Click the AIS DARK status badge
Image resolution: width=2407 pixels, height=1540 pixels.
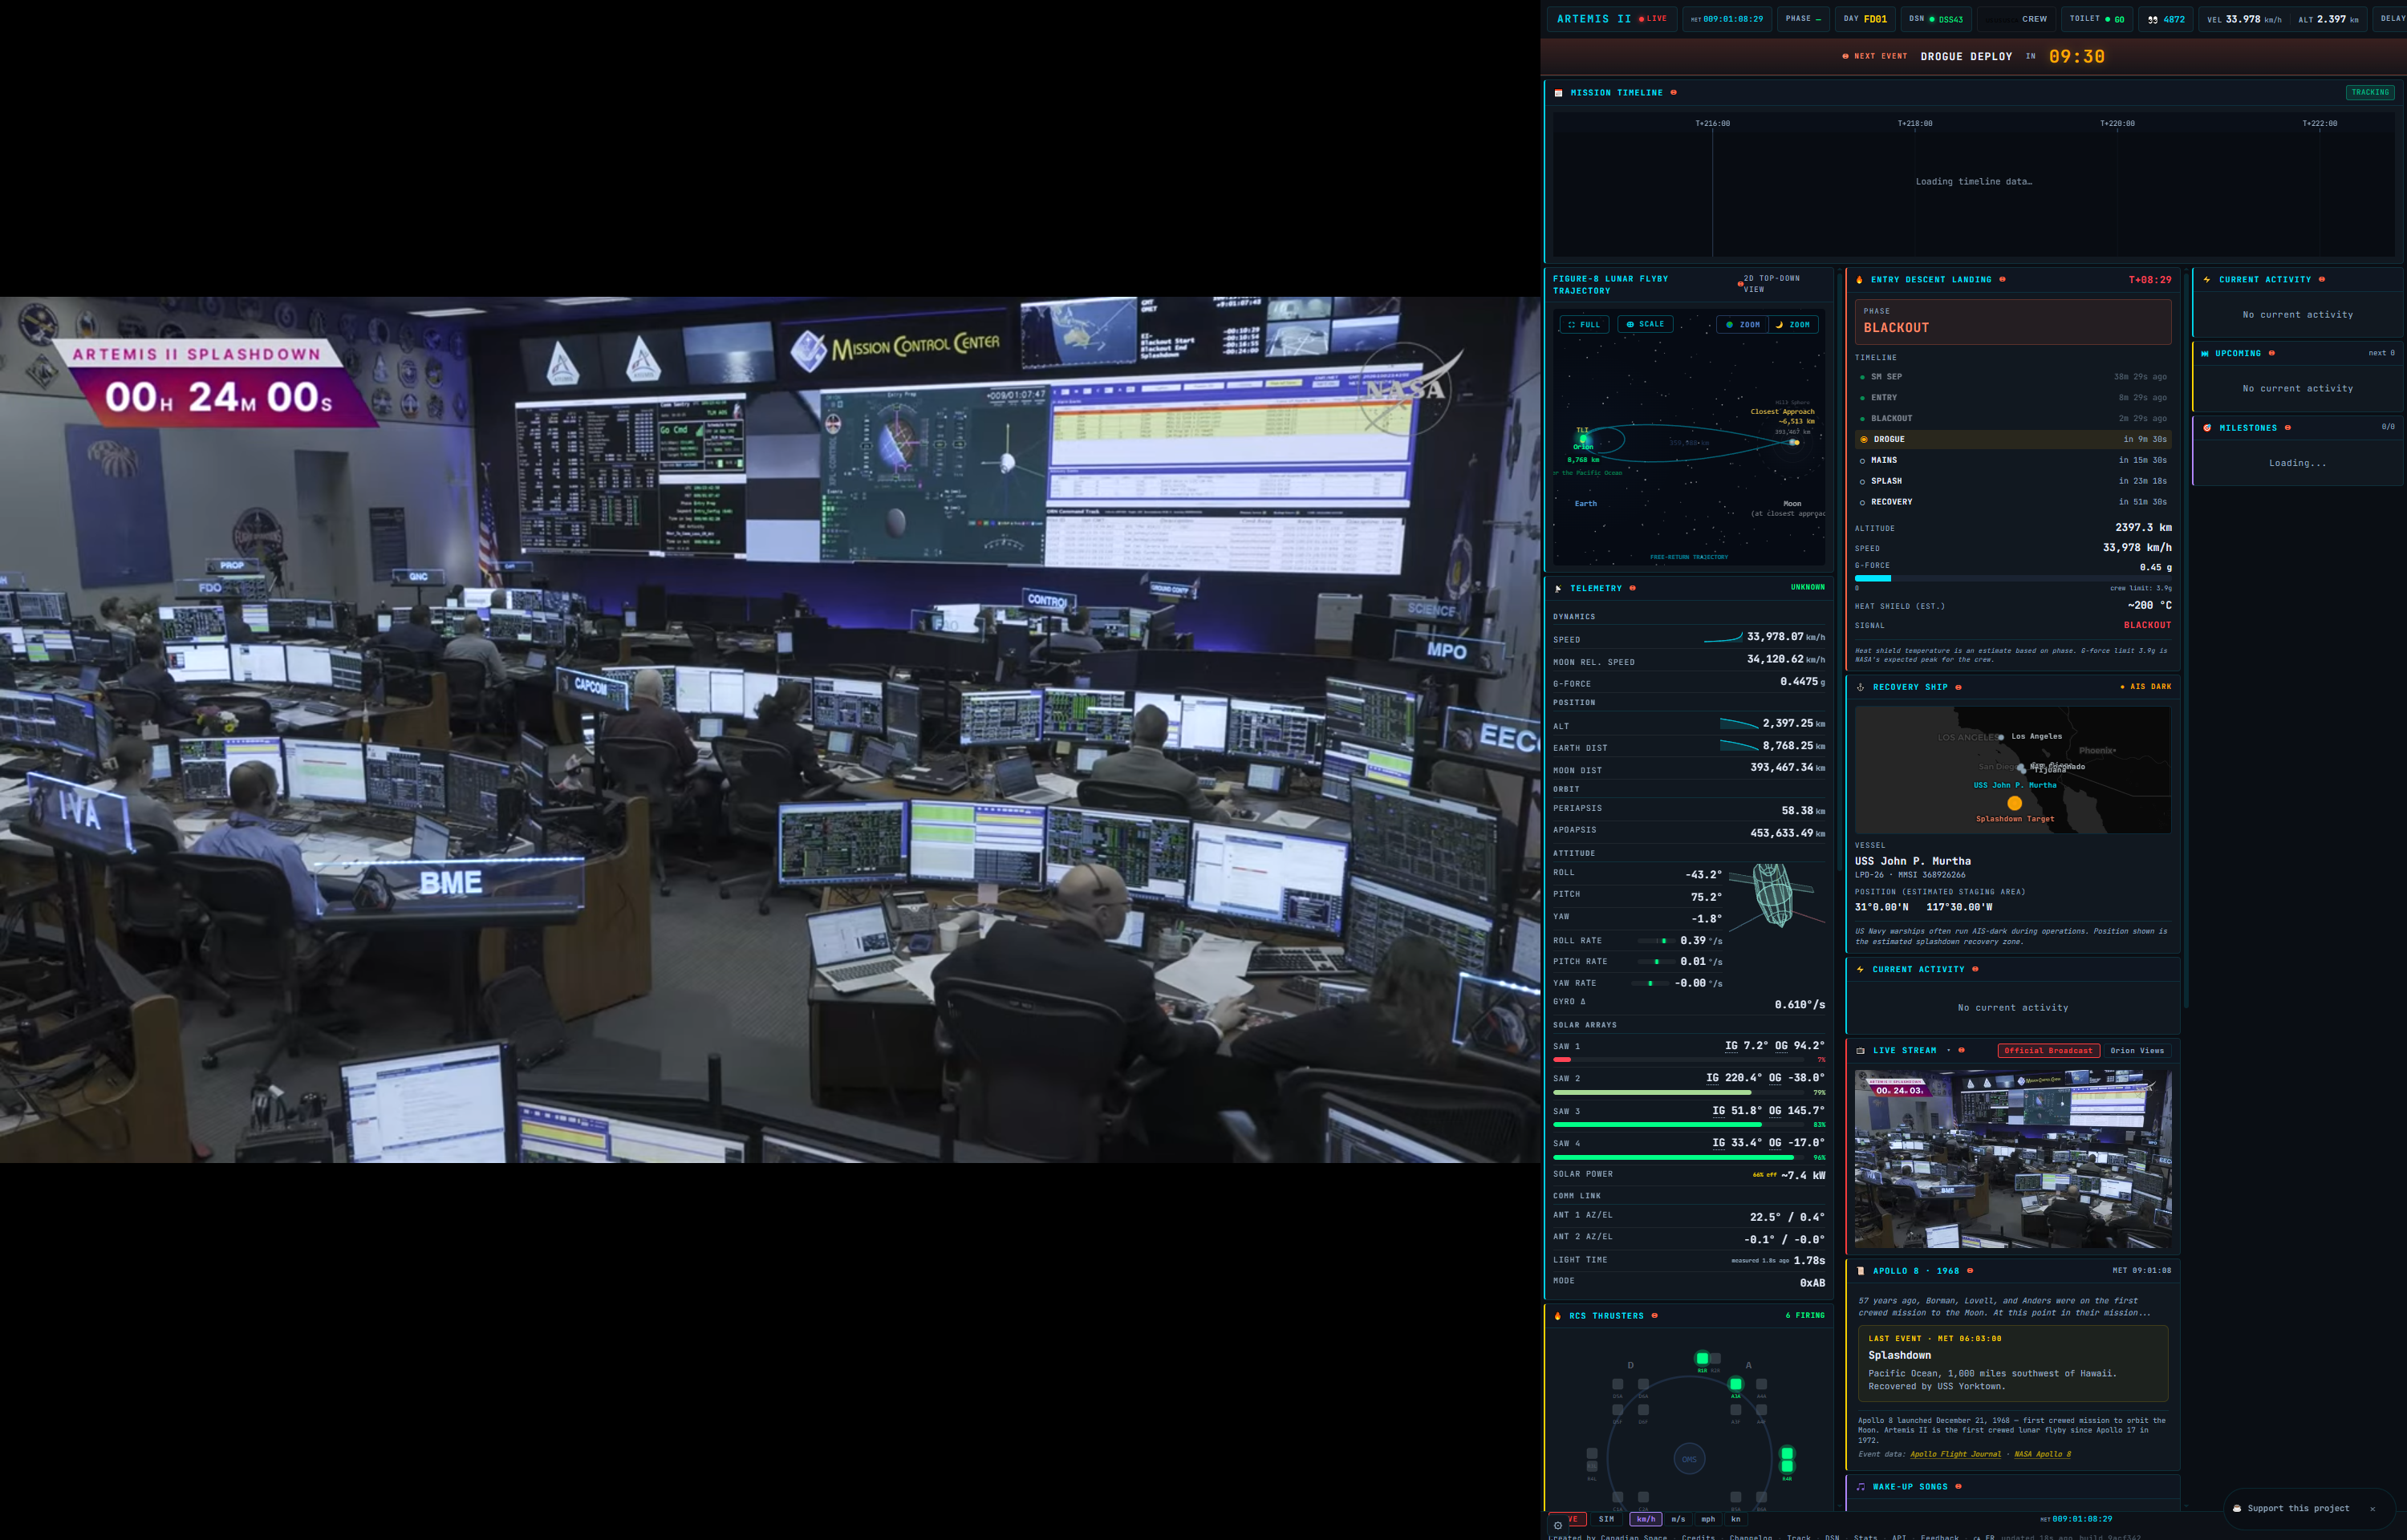[x=2145, y=687]
